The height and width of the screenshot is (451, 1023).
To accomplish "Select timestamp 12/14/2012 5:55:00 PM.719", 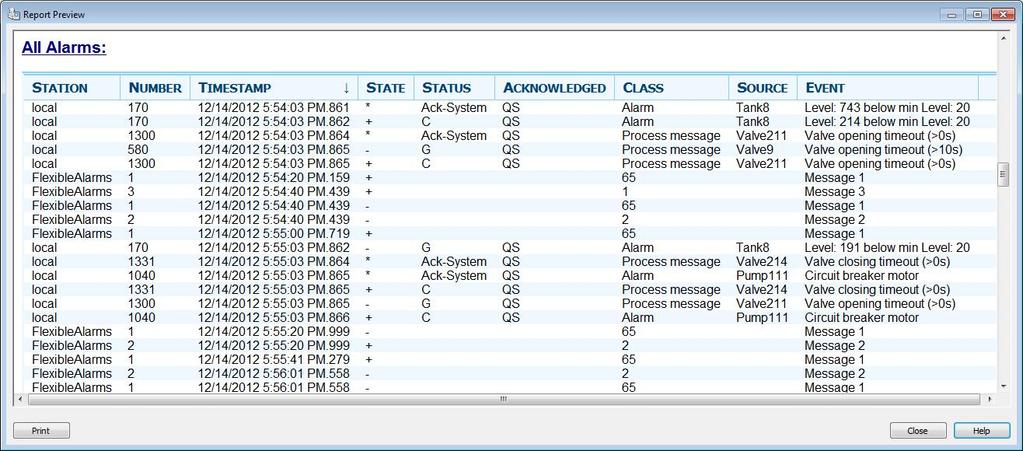I will pos(274,234).
